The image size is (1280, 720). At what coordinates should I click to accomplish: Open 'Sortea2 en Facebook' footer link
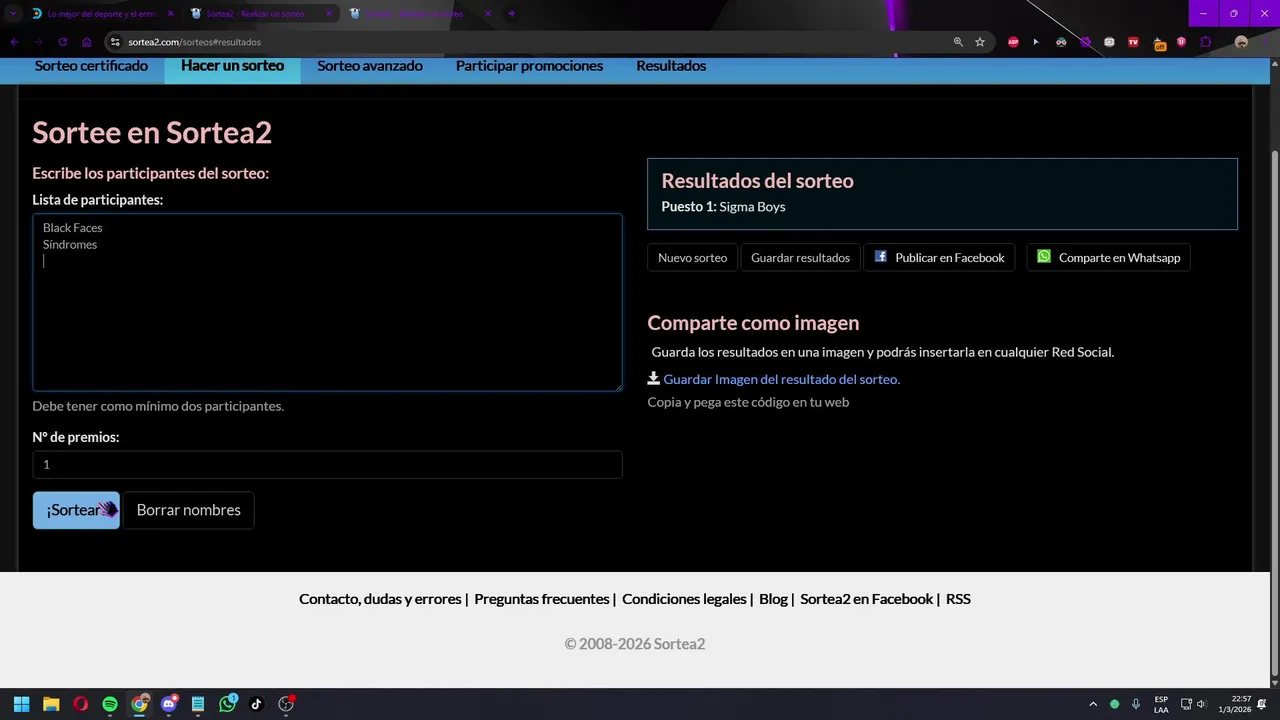866,599
